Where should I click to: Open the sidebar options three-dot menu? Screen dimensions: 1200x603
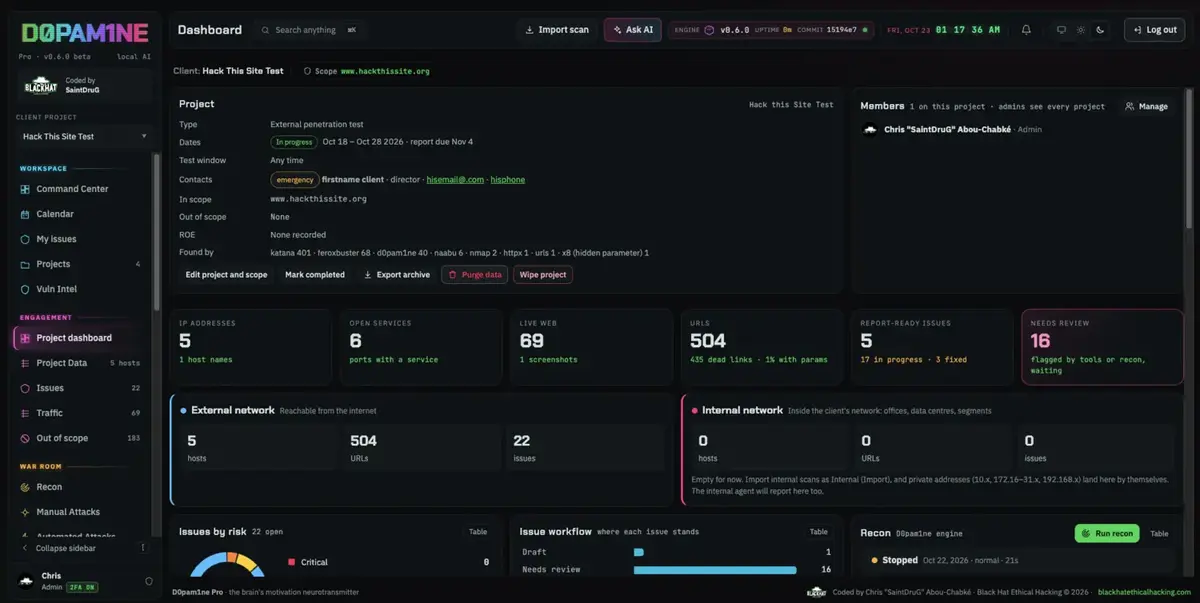coord(143,548)
